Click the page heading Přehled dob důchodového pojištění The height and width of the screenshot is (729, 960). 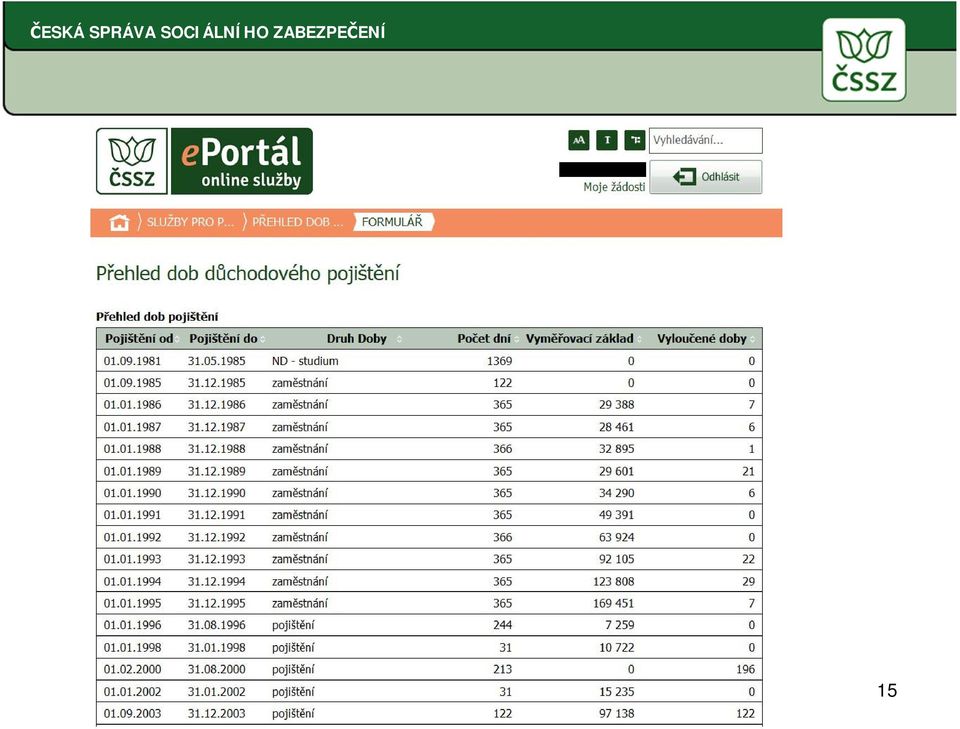[x=248, y=274]
